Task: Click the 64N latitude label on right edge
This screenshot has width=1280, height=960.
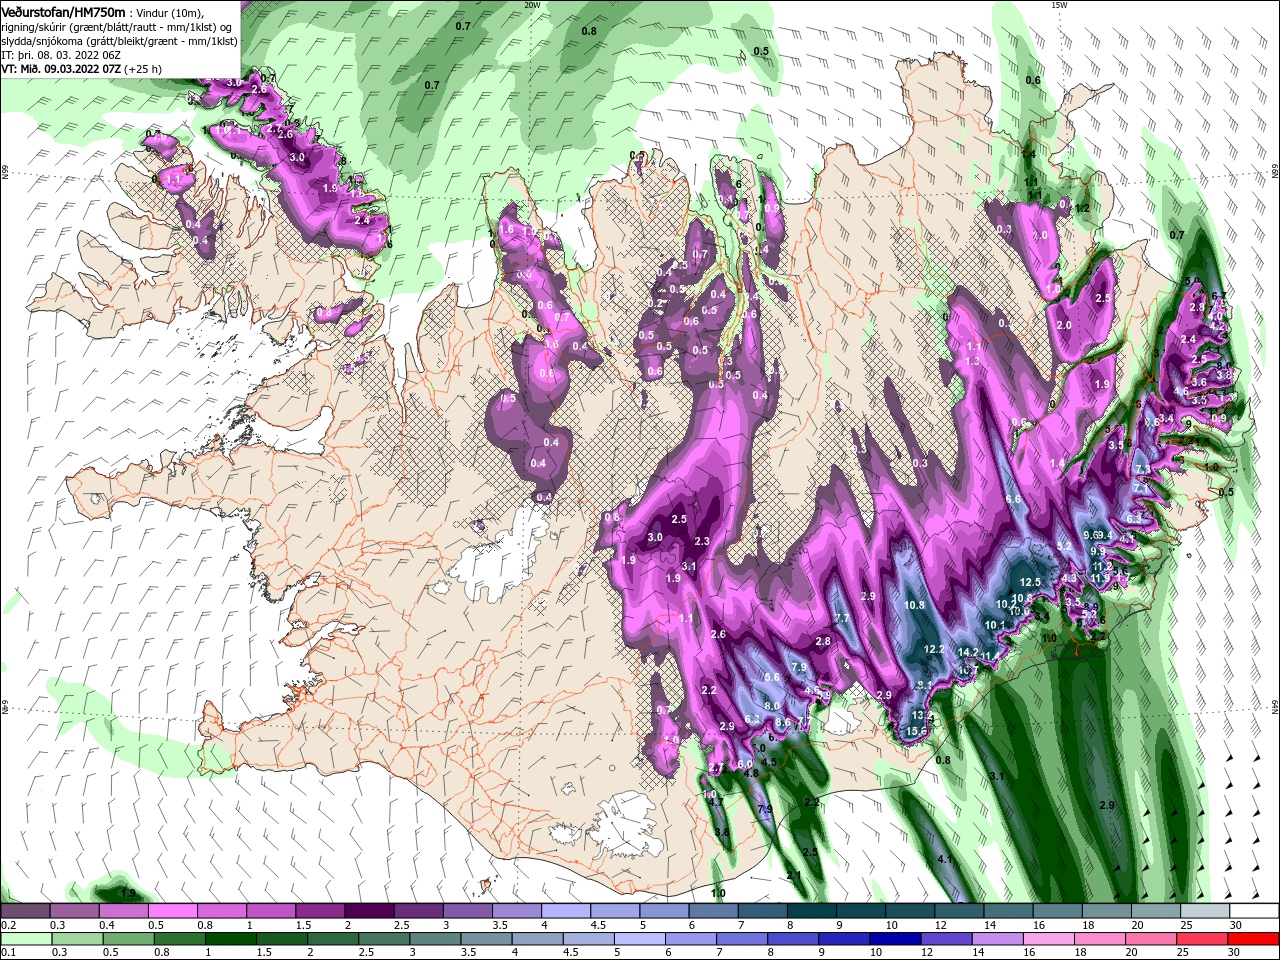Action: 1275,706
